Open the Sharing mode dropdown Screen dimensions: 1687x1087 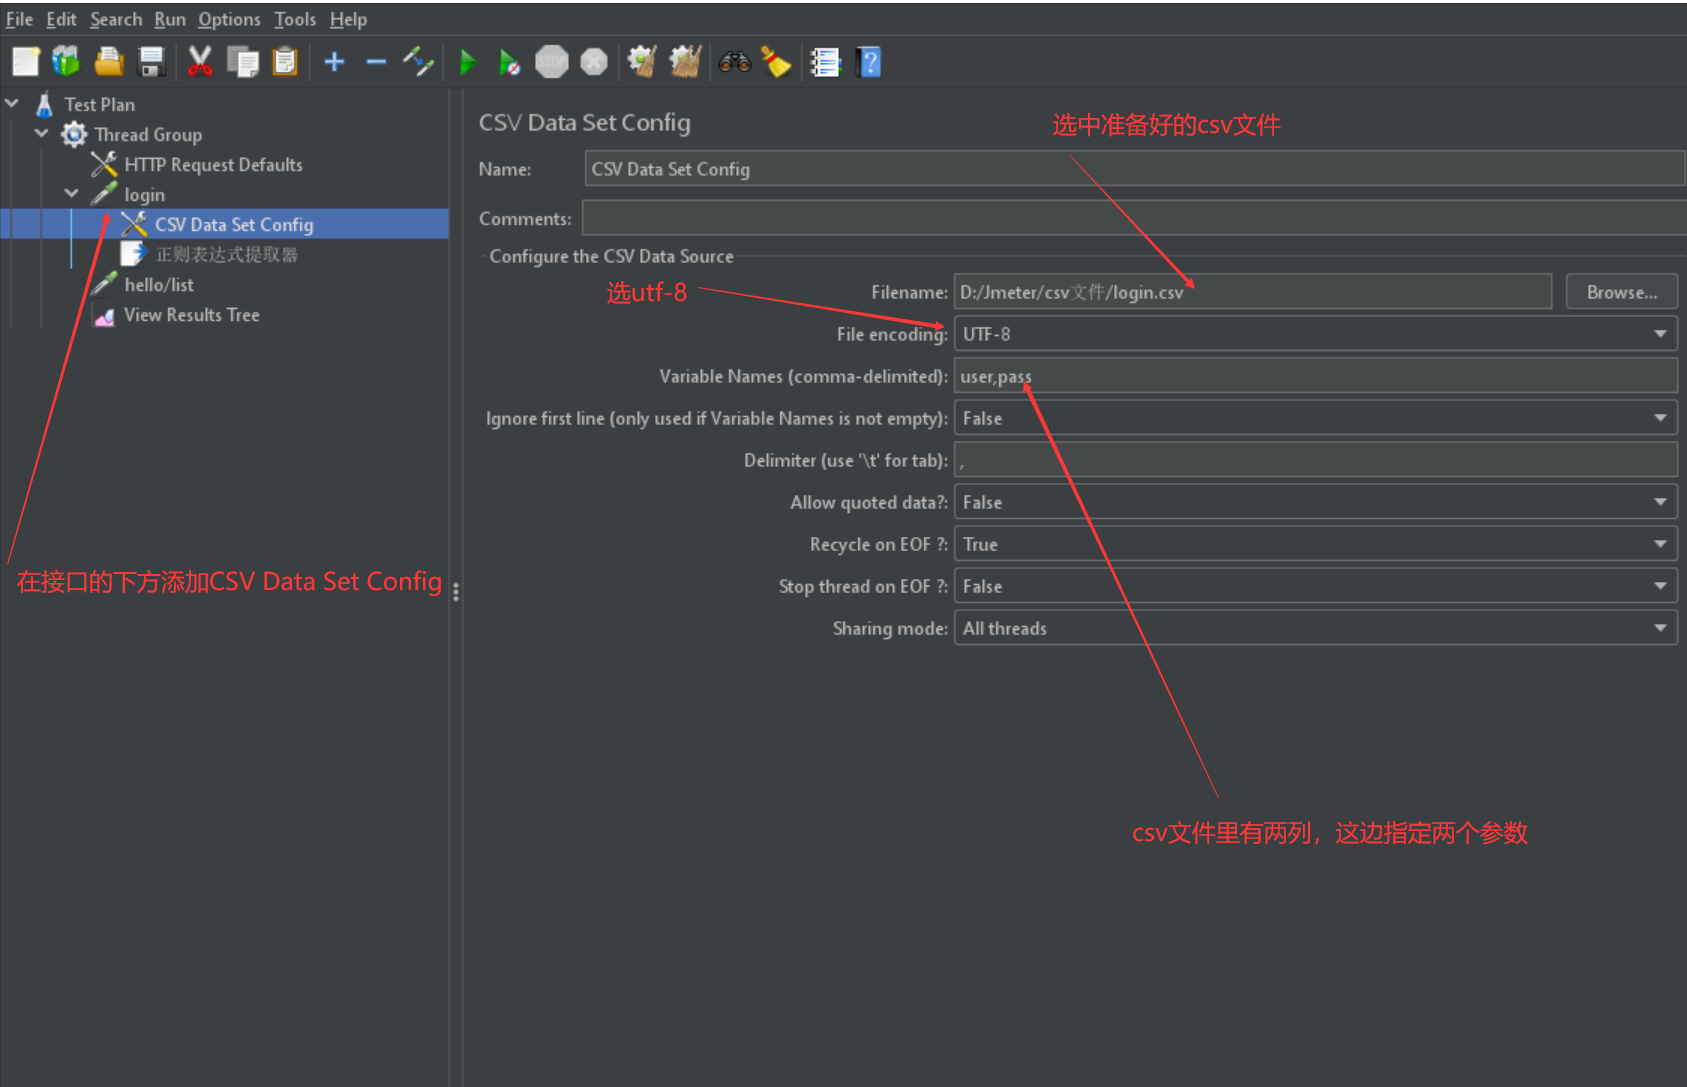(1660, 628)
